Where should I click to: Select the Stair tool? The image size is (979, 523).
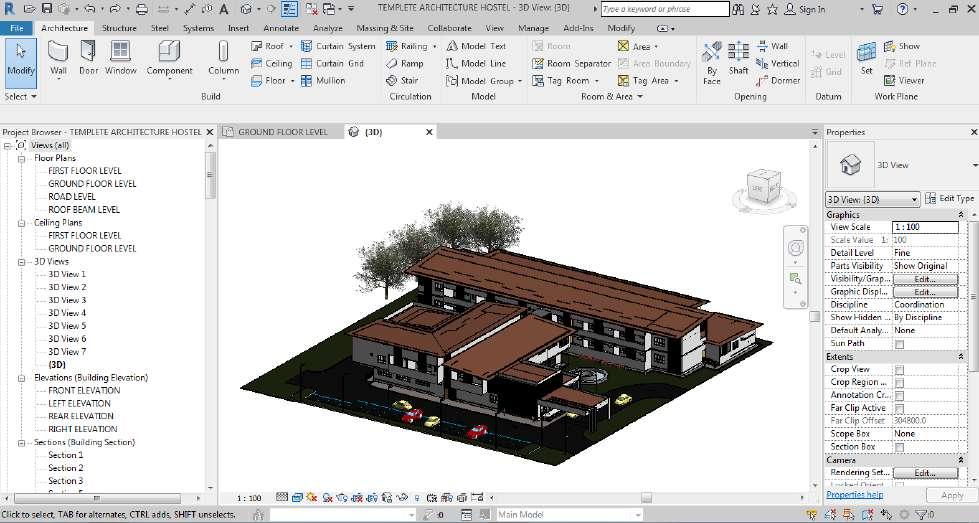pos(401,80)
